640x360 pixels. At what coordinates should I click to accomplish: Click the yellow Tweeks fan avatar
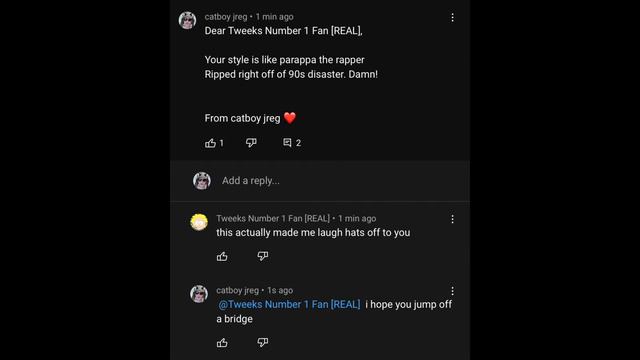199,222
